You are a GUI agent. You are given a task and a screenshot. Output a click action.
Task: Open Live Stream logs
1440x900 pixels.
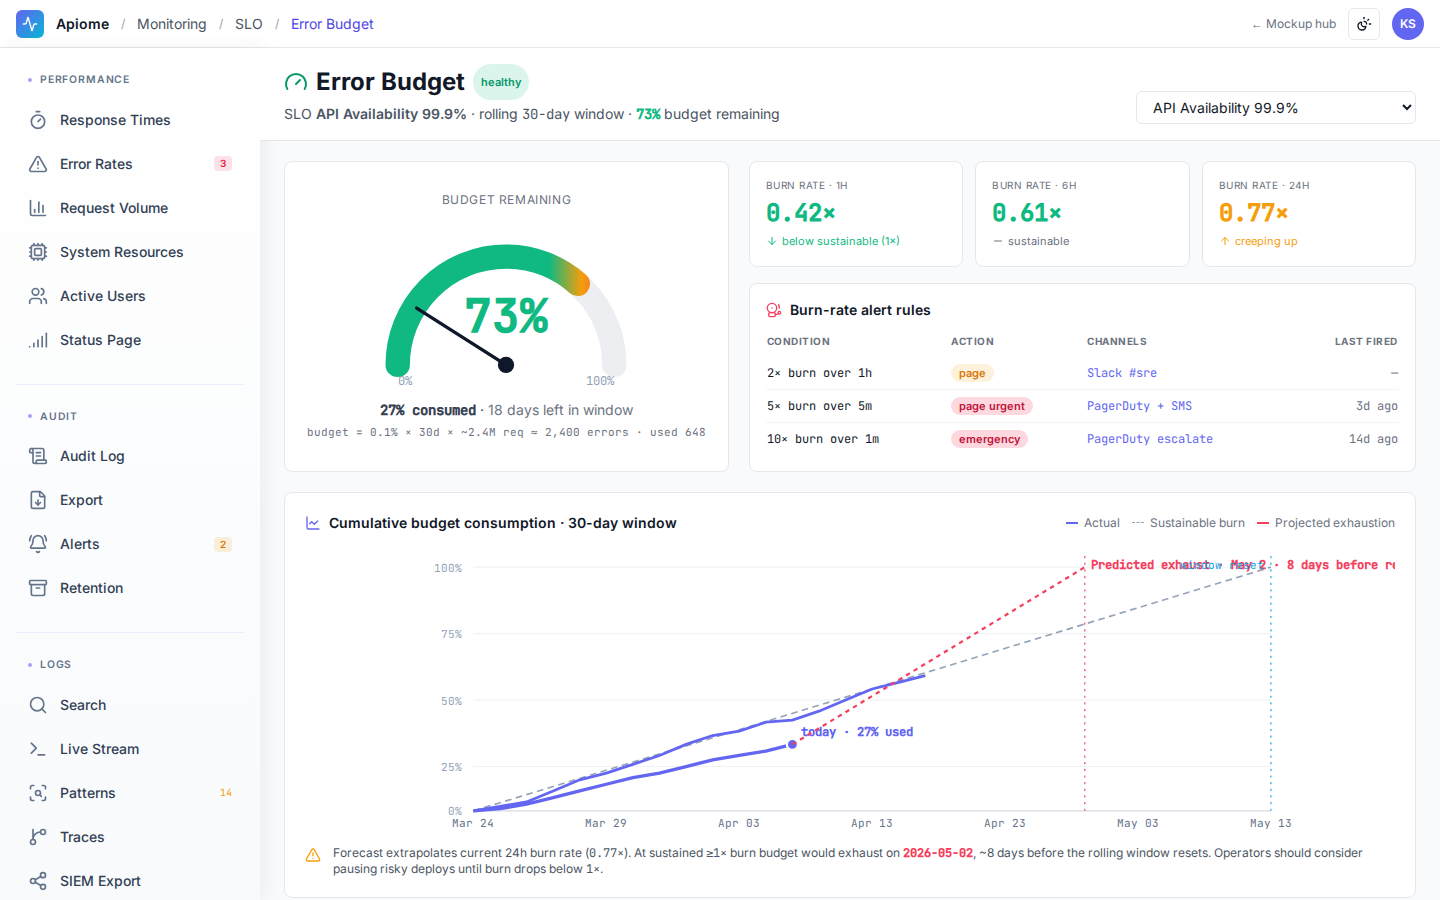[x=130, y=749]
